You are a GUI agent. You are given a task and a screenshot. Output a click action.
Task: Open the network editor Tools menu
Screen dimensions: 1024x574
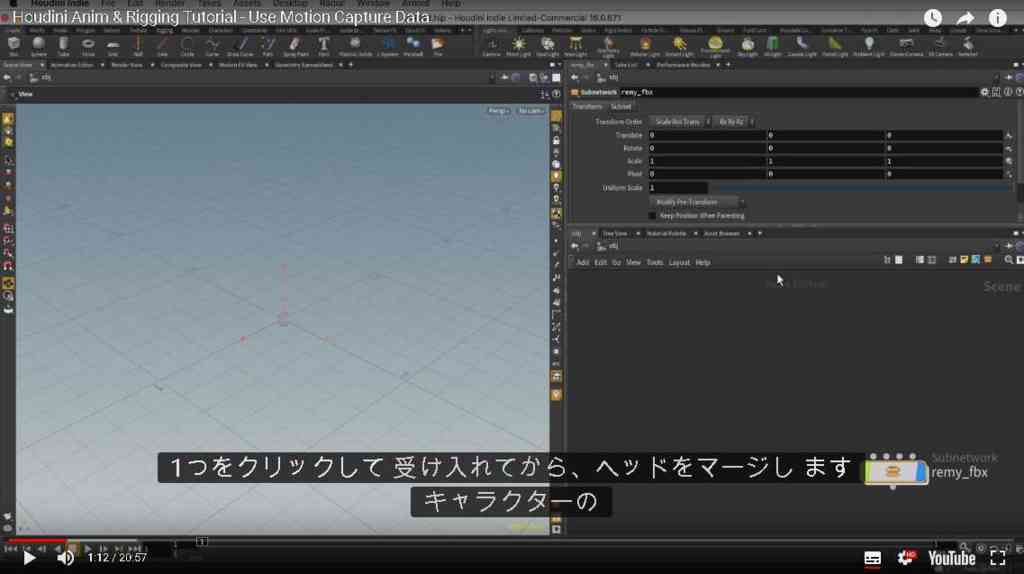(x=654, y=263)
